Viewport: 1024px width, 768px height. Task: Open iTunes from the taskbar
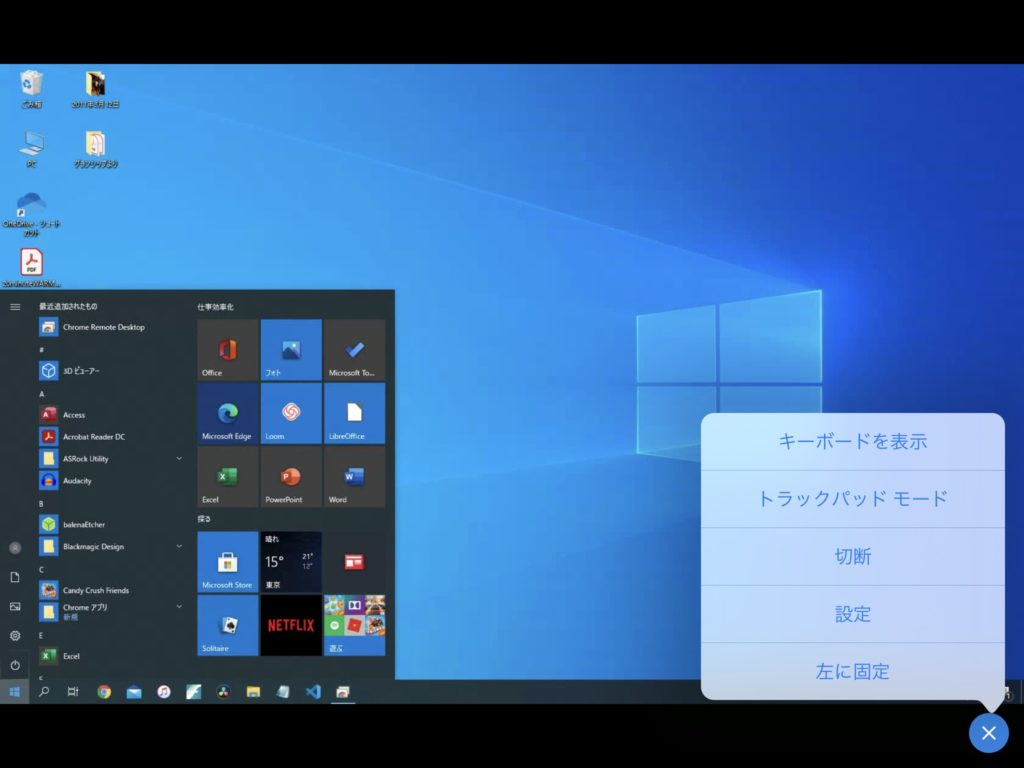(164, 692)
